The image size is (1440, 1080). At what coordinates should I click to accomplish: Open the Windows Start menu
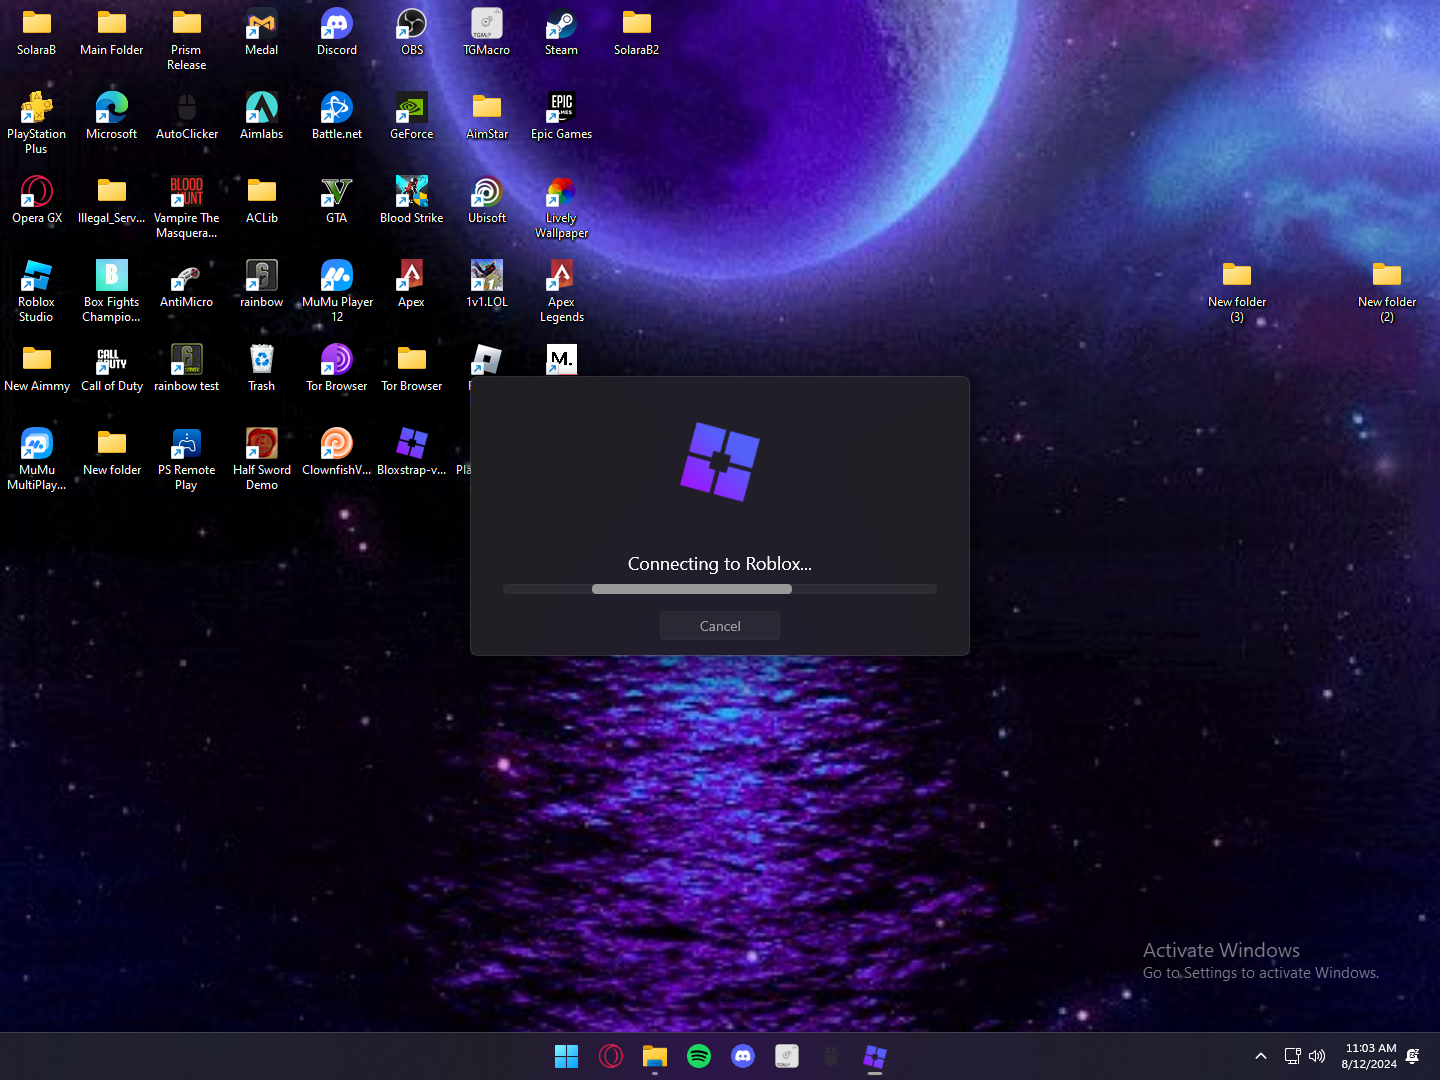(x=567, y=1056)
